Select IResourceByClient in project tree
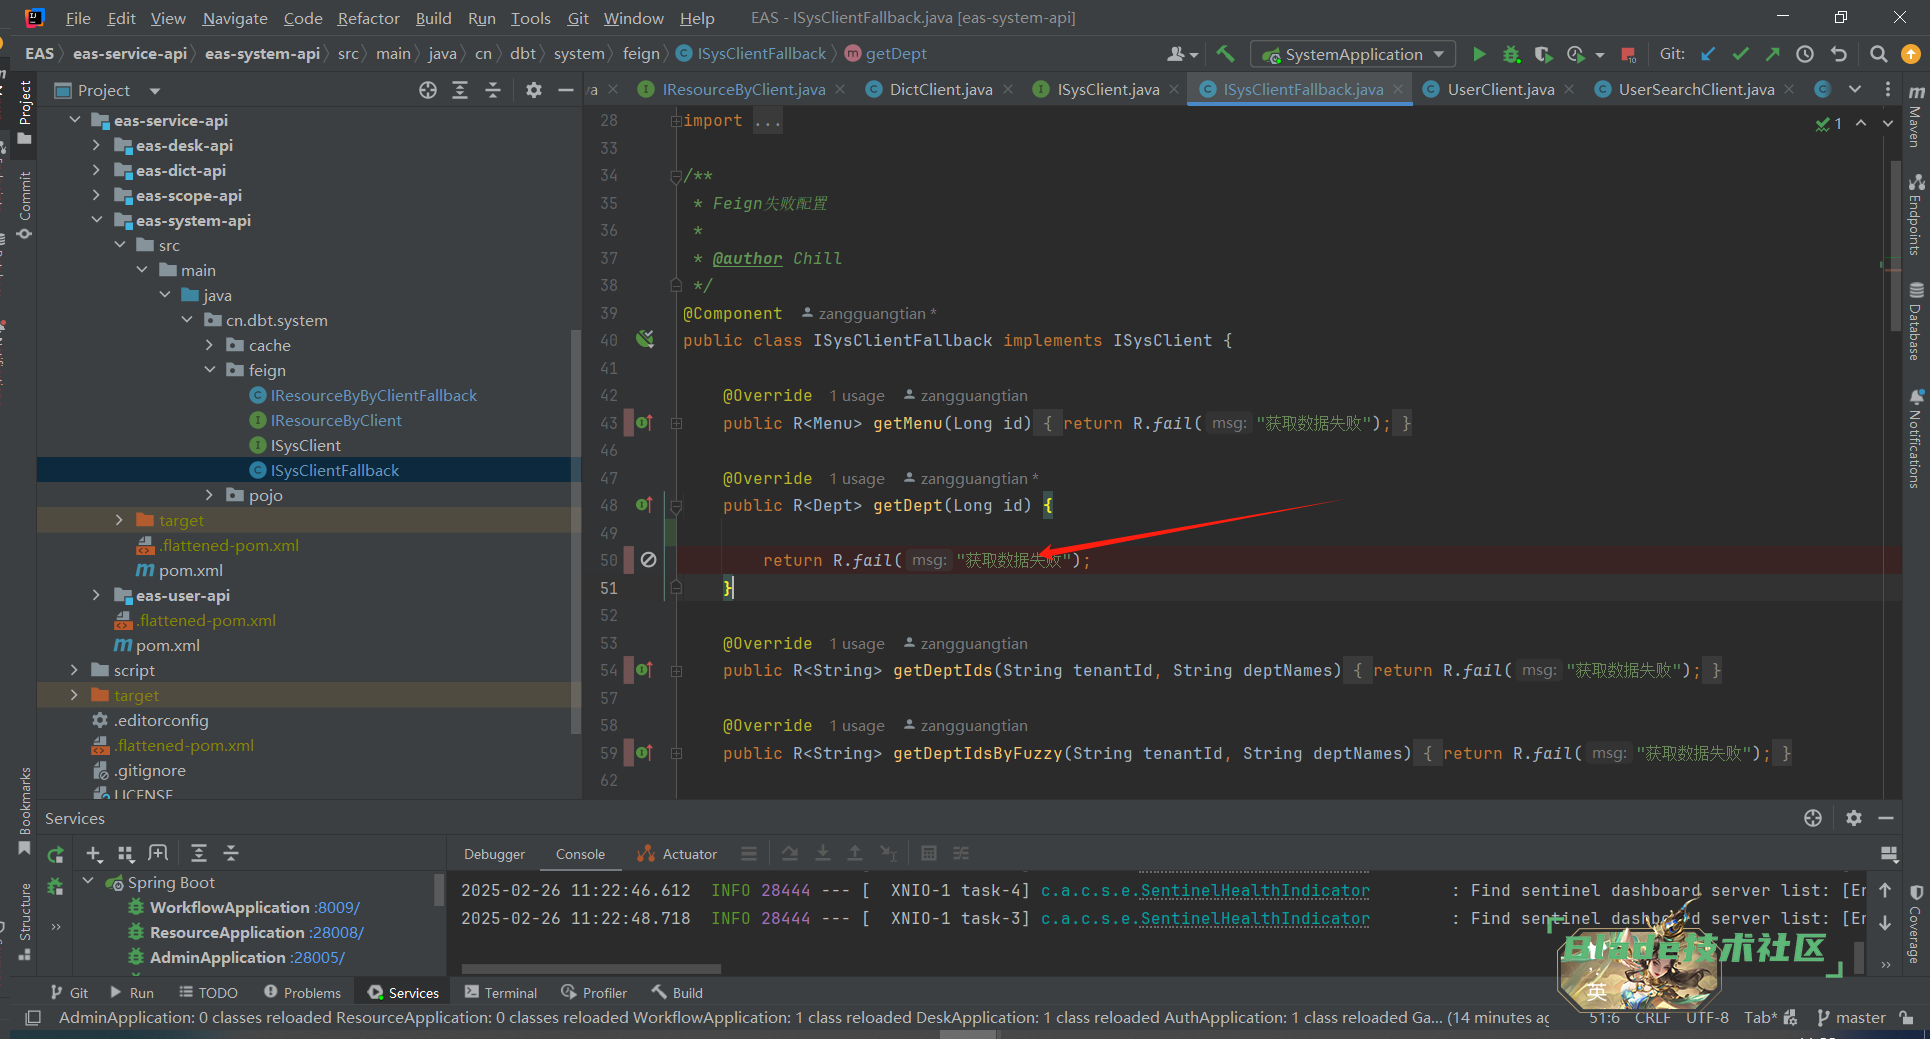Image resolution: width=1930 pixels, height=1039 pixels. (x=336, y=420)
